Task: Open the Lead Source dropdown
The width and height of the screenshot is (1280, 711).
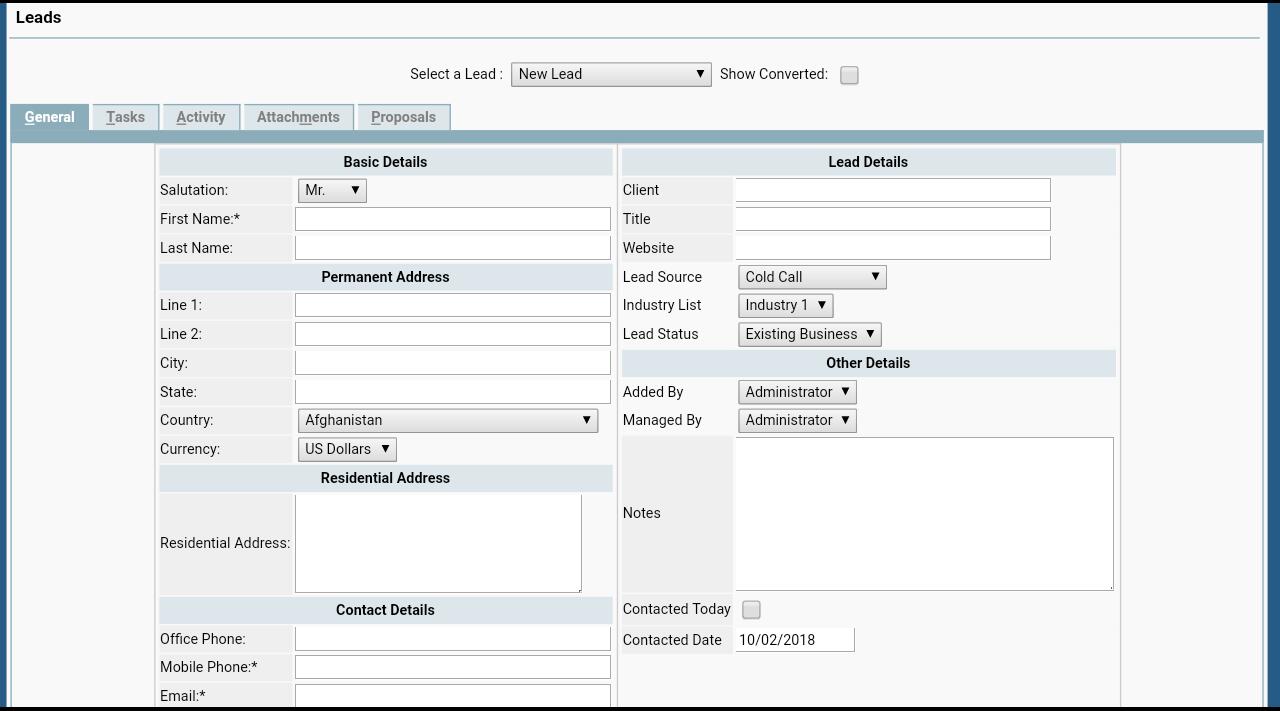Action: coord(812,277)
